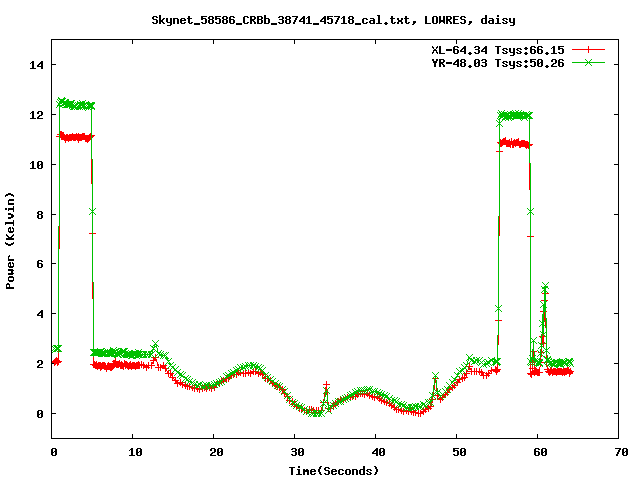Image resolution: width=640 pixels, height=480 pixels.
Task: Click y-axis tick label '12'
Action: [x=36, y=115]
